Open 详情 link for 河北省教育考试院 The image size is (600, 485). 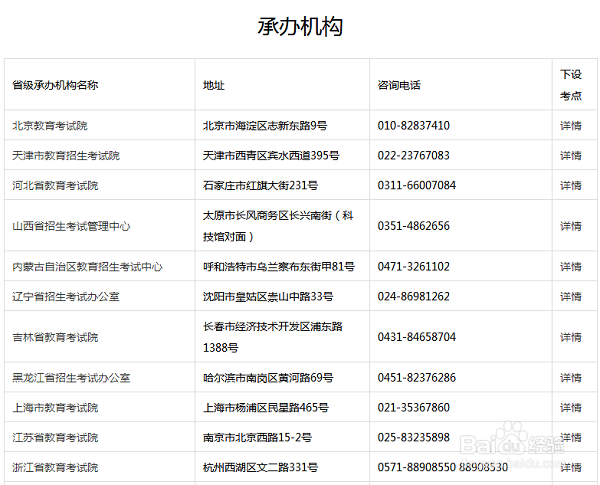click(571, 185)
